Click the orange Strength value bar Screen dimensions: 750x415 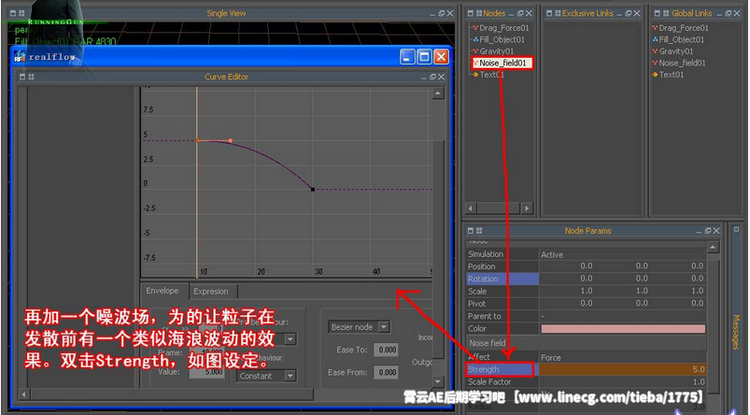622,370
